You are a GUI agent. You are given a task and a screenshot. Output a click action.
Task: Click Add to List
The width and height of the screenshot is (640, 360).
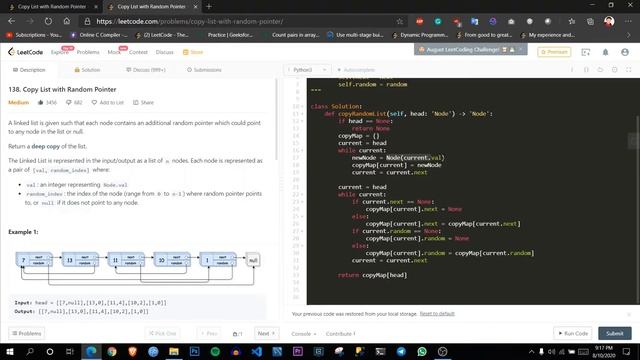coord(108,102)
